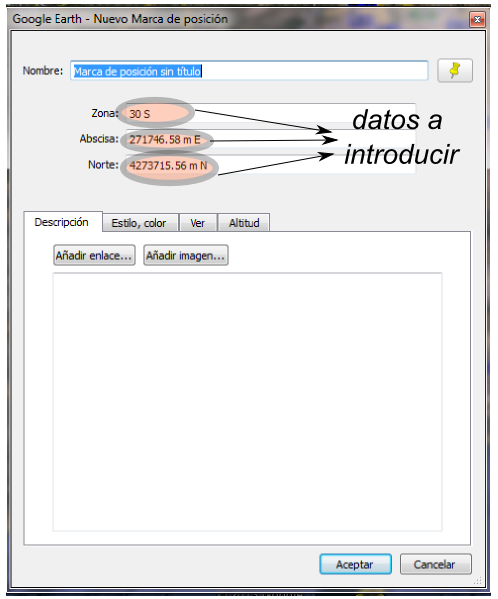This screenshot has width=498, height=599.
Task: Confirm with the Aceptar button
Action: point(355,564)
